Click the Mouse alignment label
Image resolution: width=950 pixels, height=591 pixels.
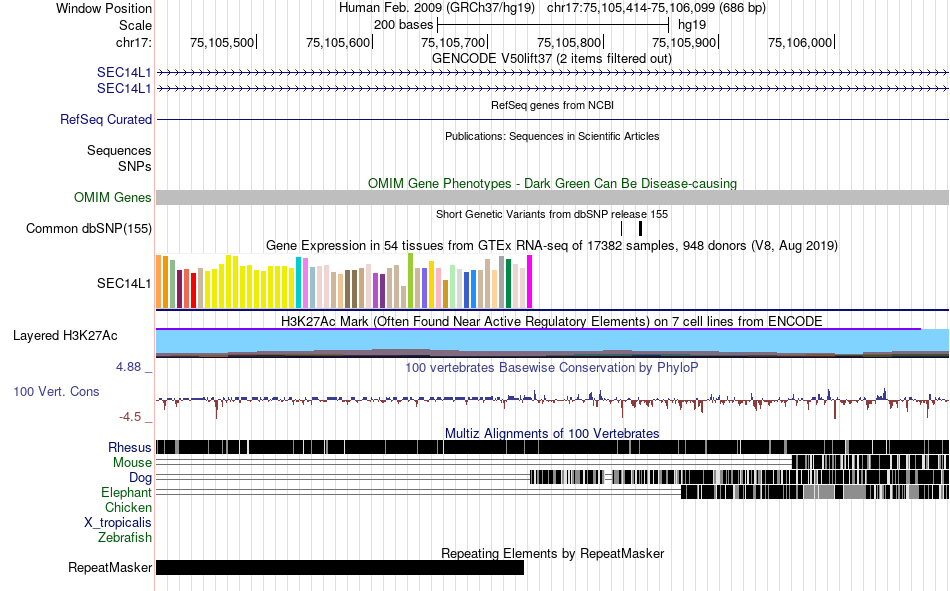132,462
